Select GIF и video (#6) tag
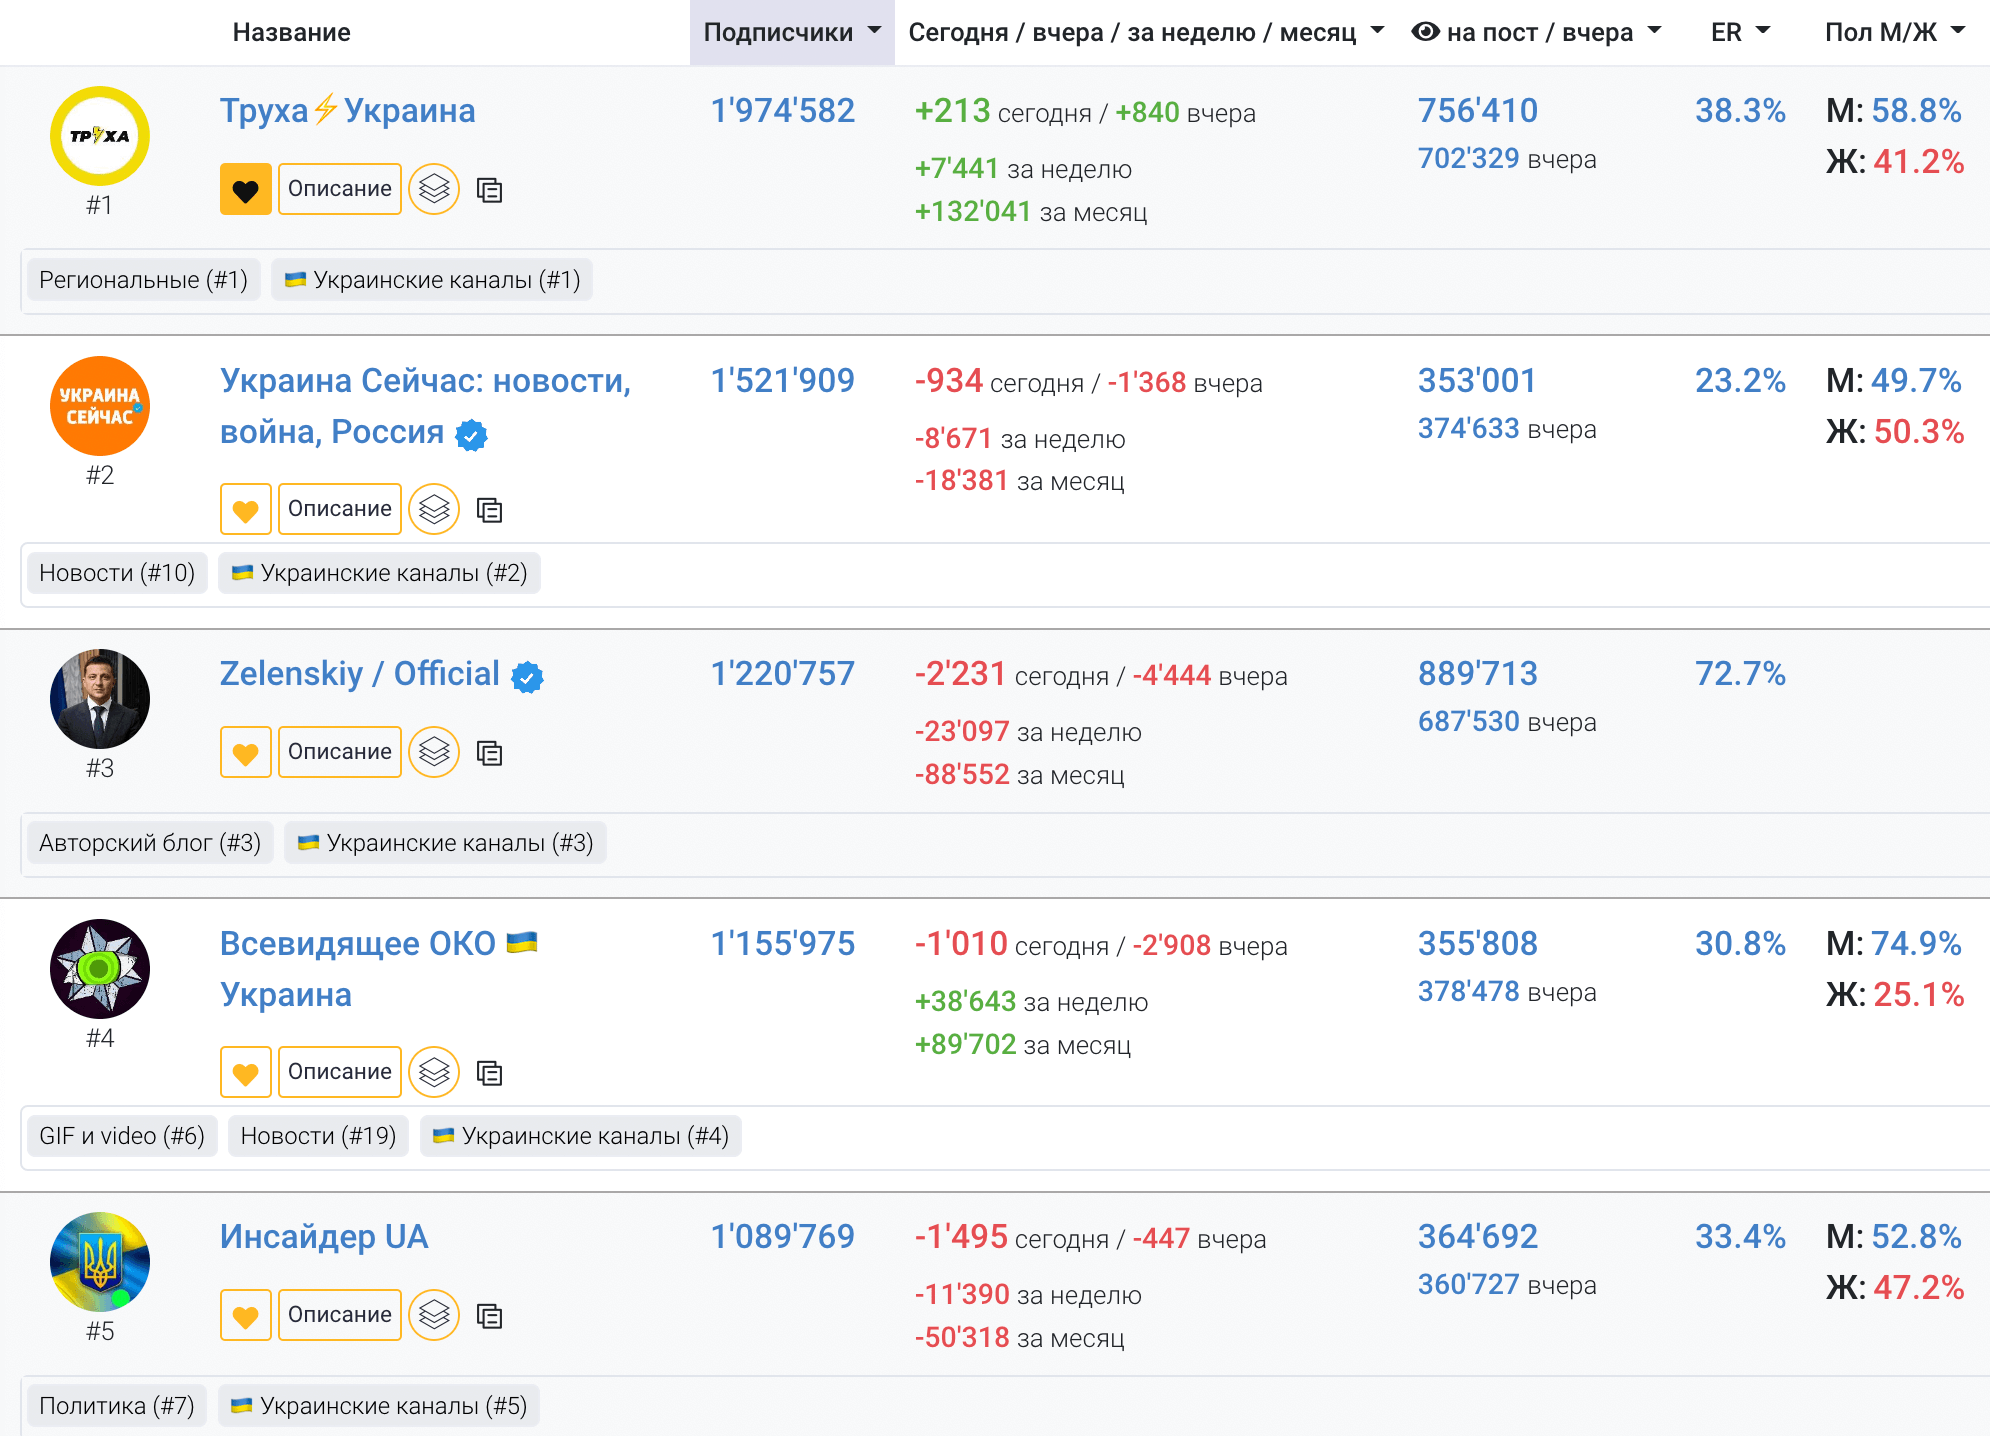This screenshot has width=1990, height=1436. pyautogui.click(x=122, y=1136)
